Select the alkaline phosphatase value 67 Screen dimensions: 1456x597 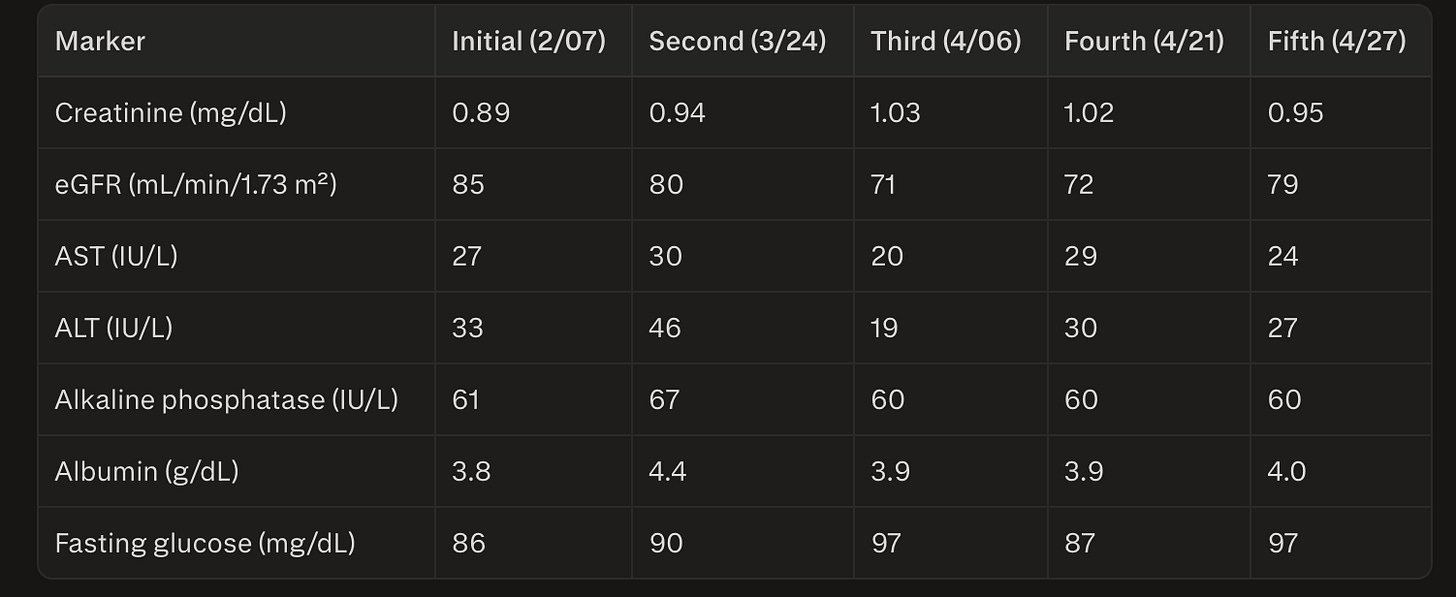tap(664, 400)
